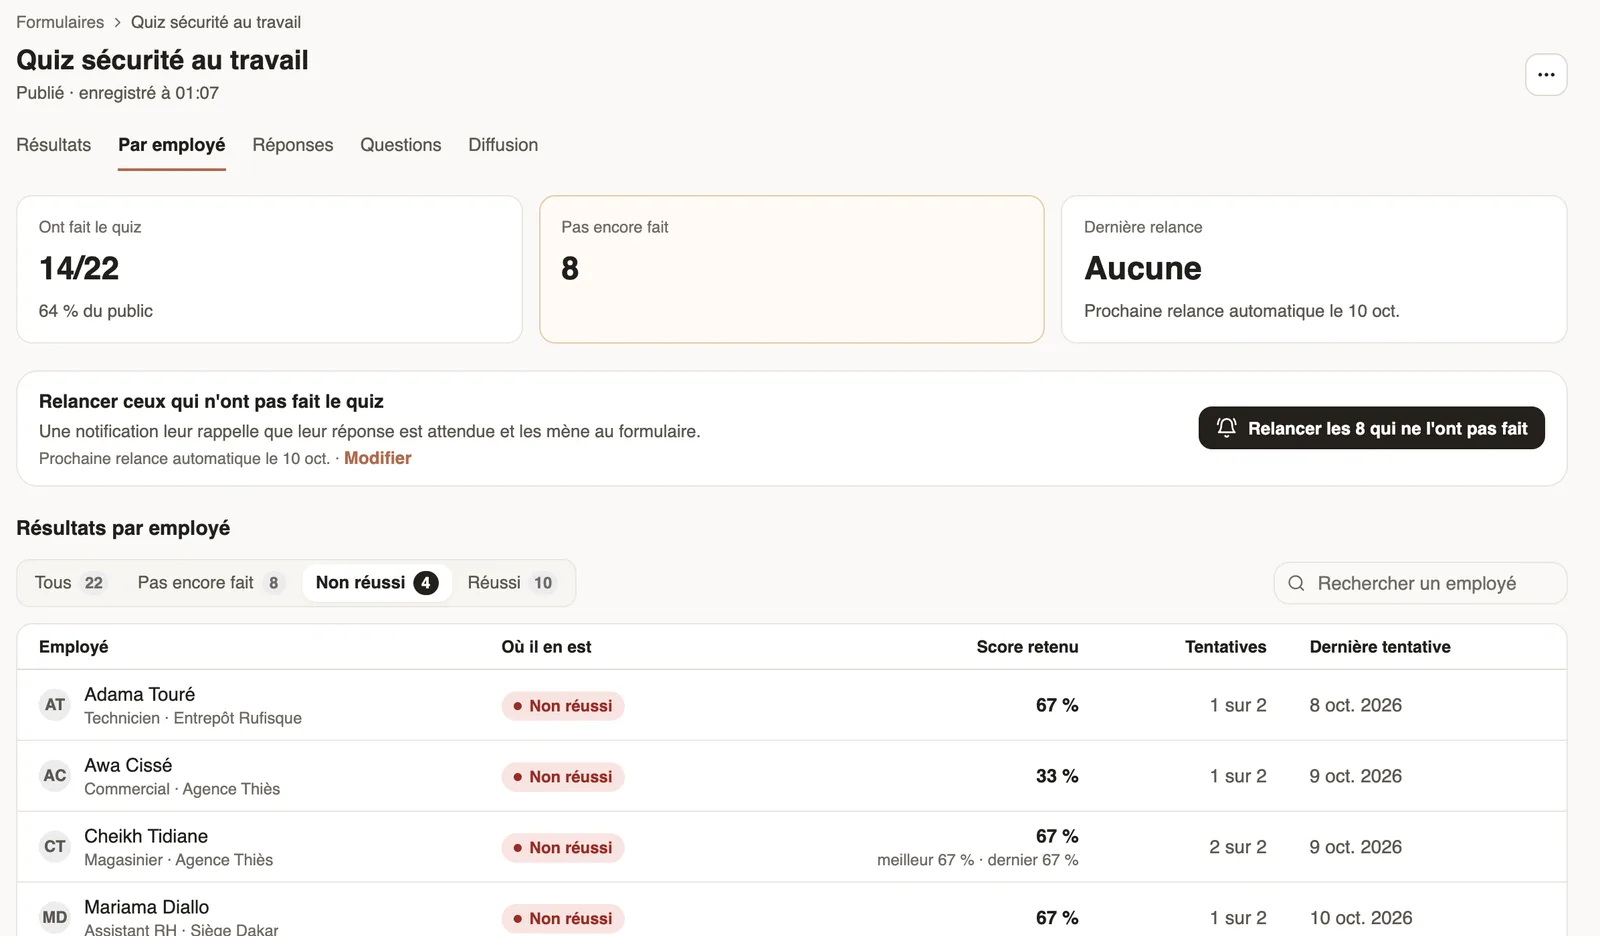Select the Pas encore fait summary card
The height and width of the screenshot is (936, 1600).
click(792, 269)
